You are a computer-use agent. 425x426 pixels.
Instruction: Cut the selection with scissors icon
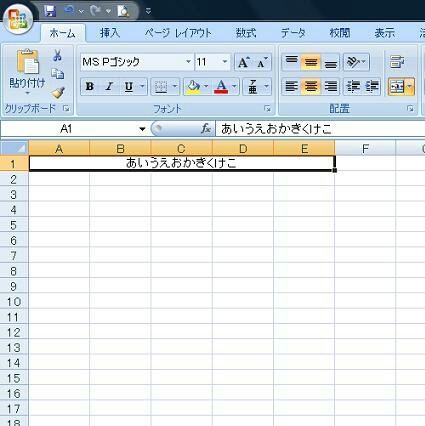coord(57,55)
